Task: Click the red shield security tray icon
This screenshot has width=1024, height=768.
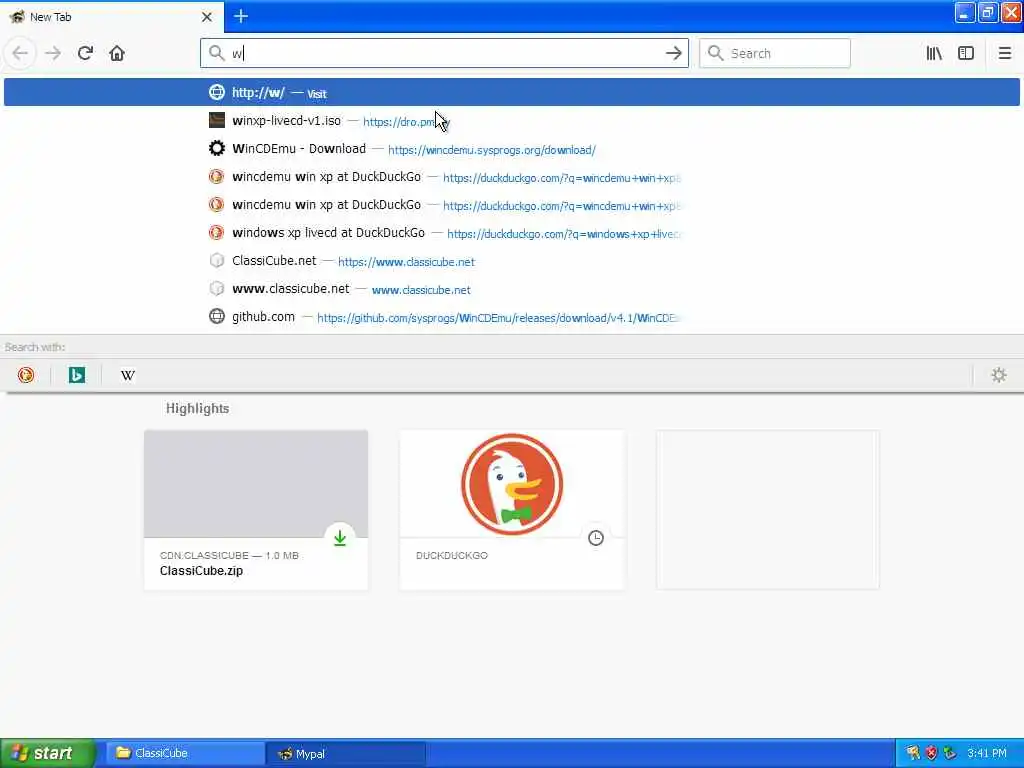Action: pos(931,753)
